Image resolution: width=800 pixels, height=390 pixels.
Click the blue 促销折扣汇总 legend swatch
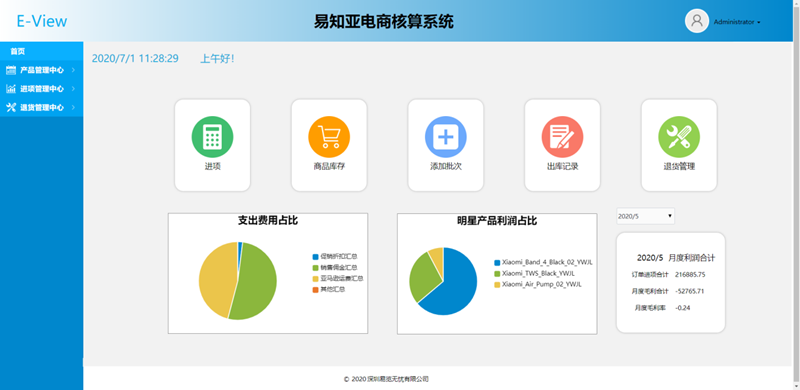click(315, 256)
